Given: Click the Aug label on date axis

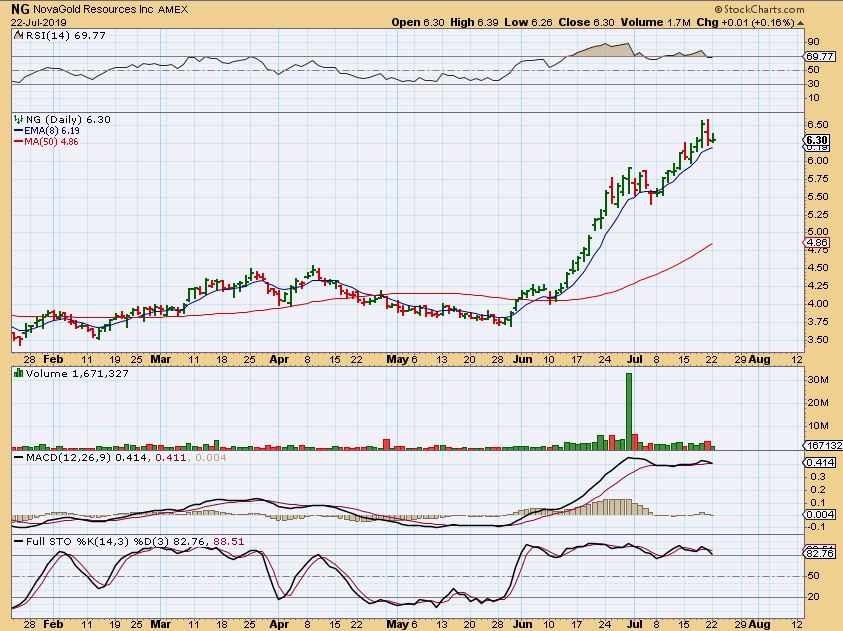Looking at the screenshot, I should (x=761, y=357).
